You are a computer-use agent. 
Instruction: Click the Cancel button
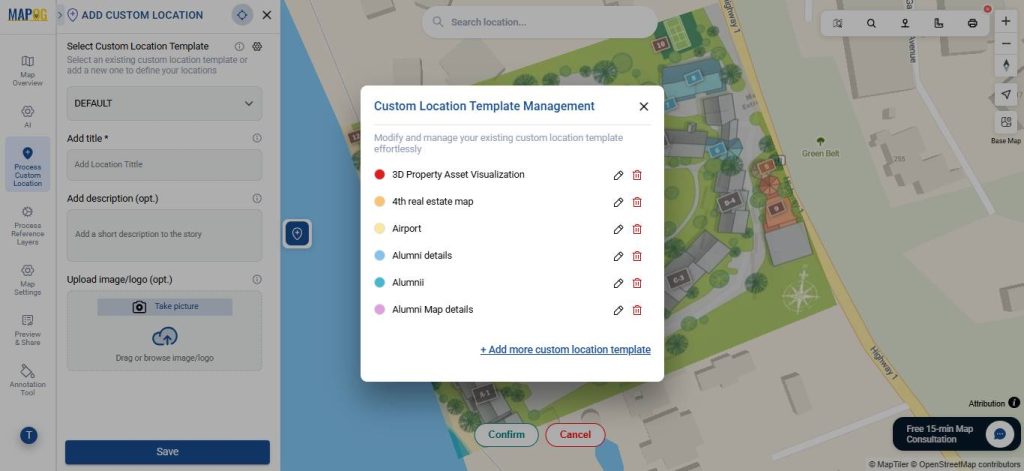pyautogui.click(x=575, y=434)
